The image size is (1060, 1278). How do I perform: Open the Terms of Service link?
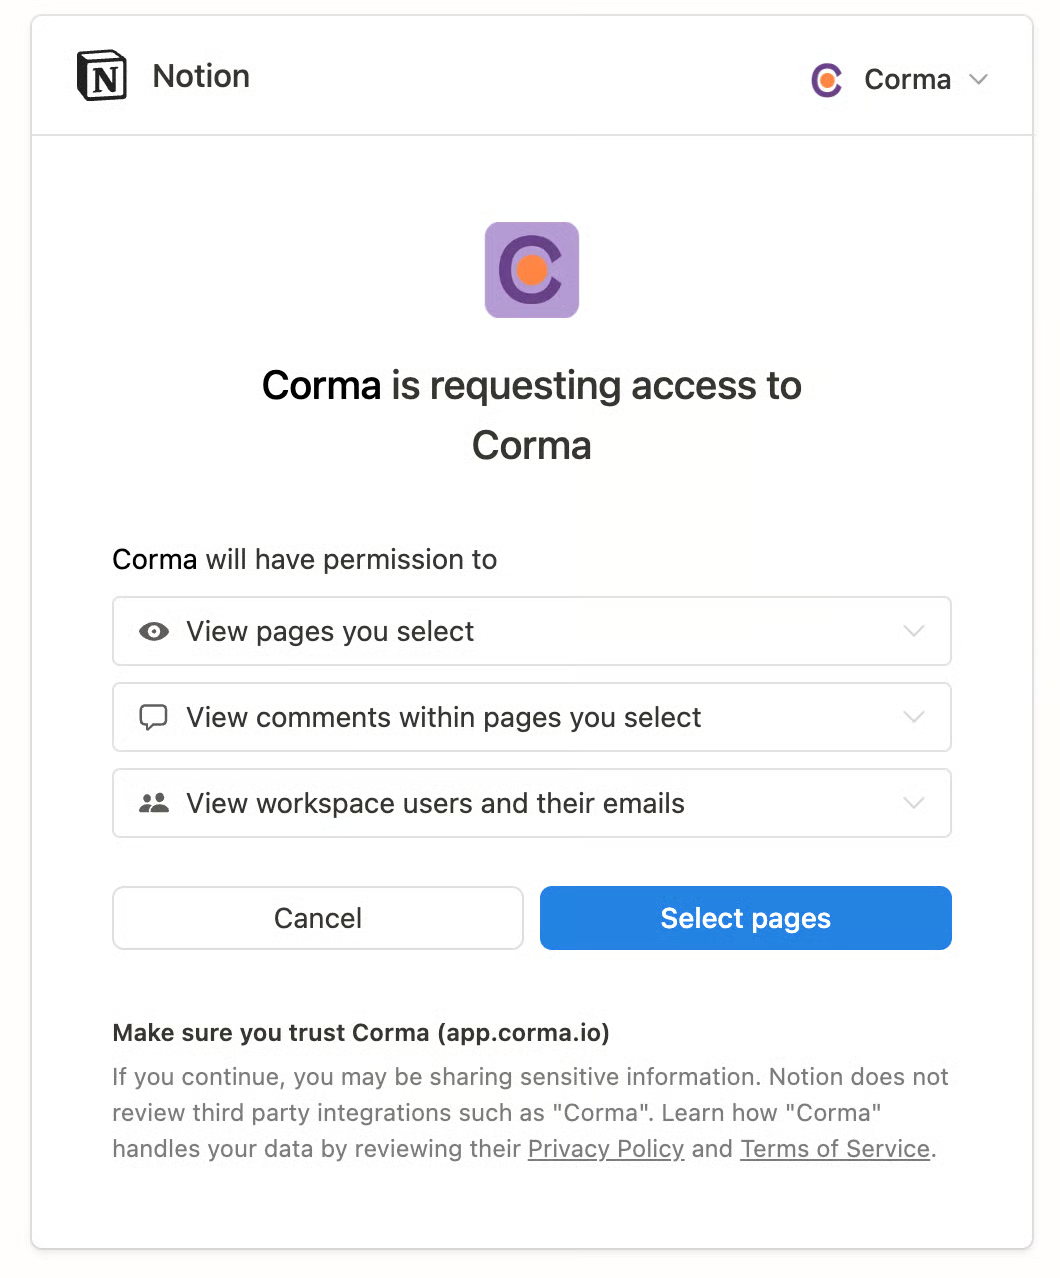(x=835, y=1149)
